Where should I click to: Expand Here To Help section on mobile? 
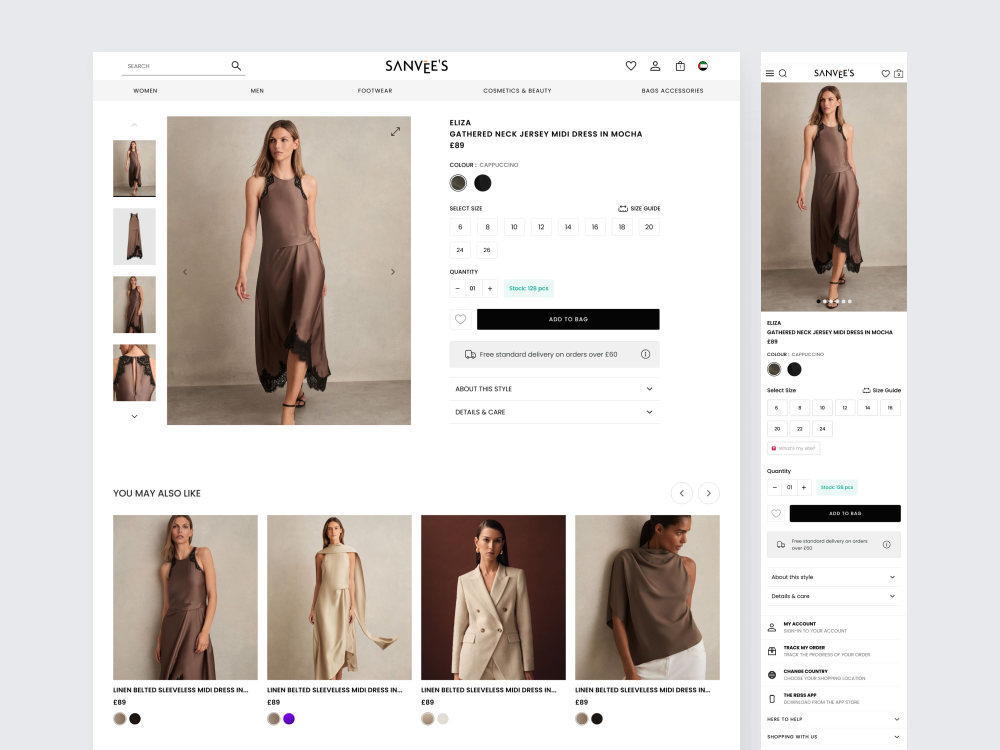point(834,719)
